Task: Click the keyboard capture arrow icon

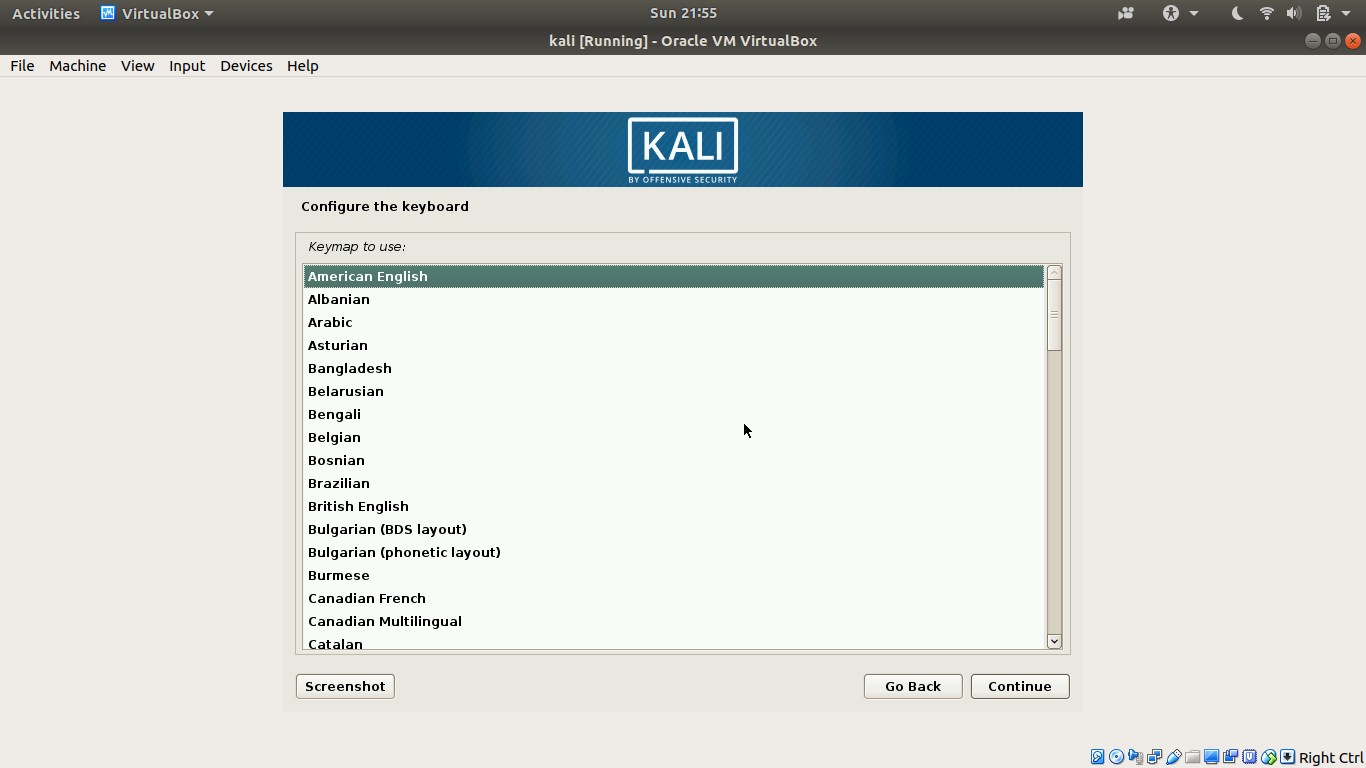Action: coord(1288,757)
